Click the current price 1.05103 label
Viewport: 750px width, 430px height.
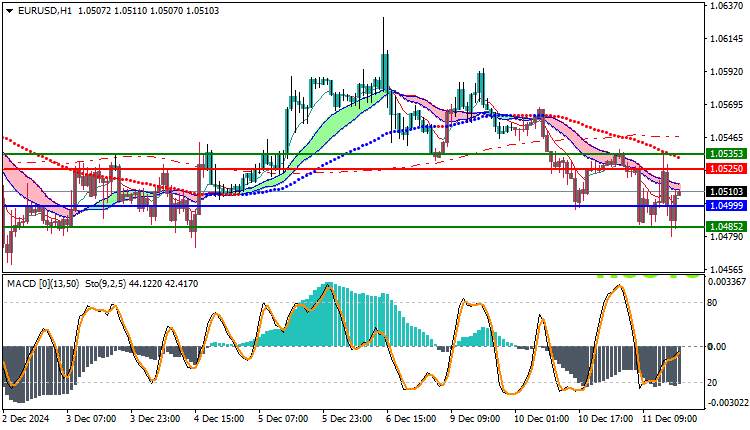click(x=727, y=191)
